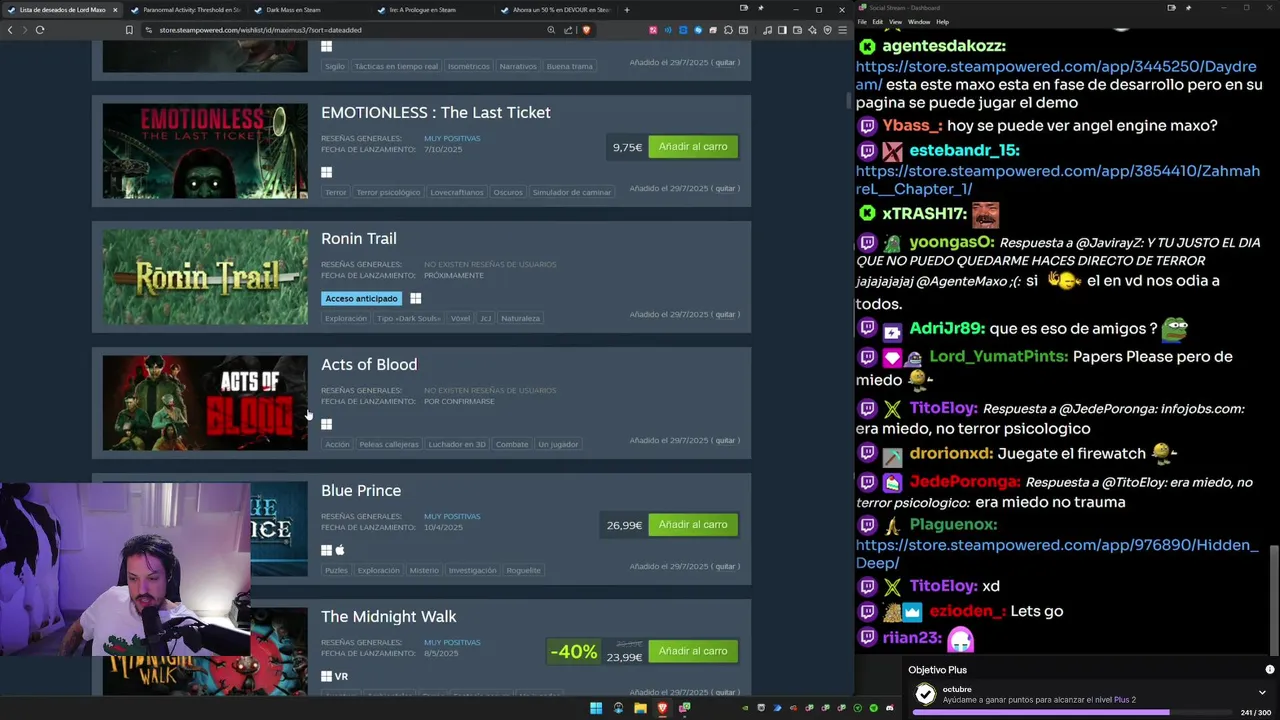1280x720 pixels.
Task: Go back in browser history
Action: [x=10, y=30]
